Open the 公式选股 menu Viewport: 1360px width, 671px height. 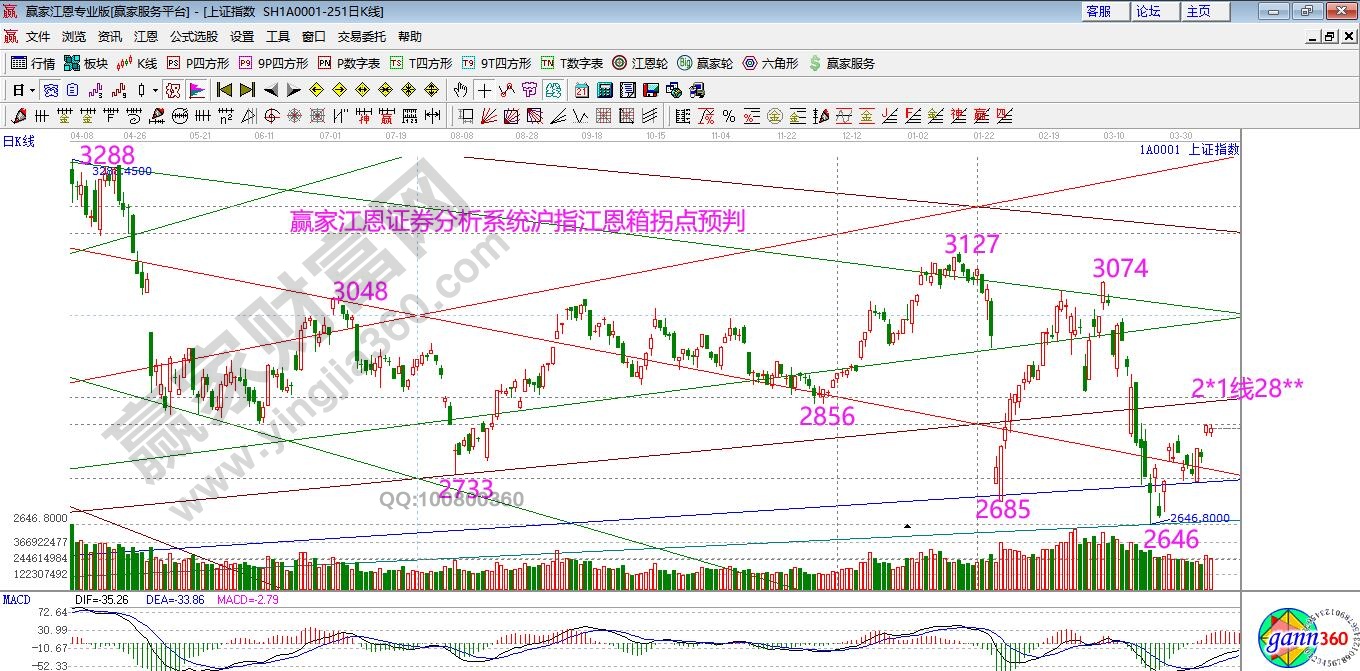pyautogui.click(x=193, y=37)
